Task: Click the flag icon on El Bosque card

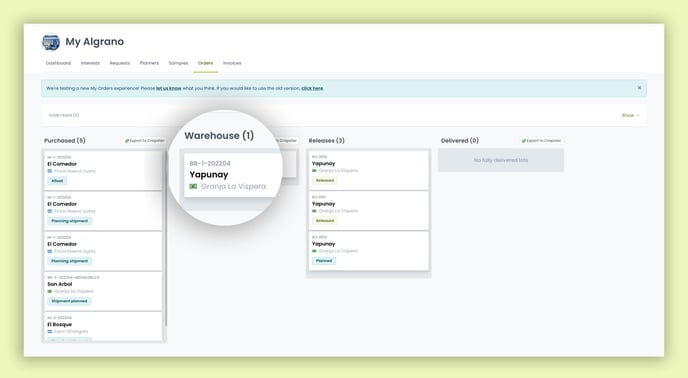Action: coord(50,331)
